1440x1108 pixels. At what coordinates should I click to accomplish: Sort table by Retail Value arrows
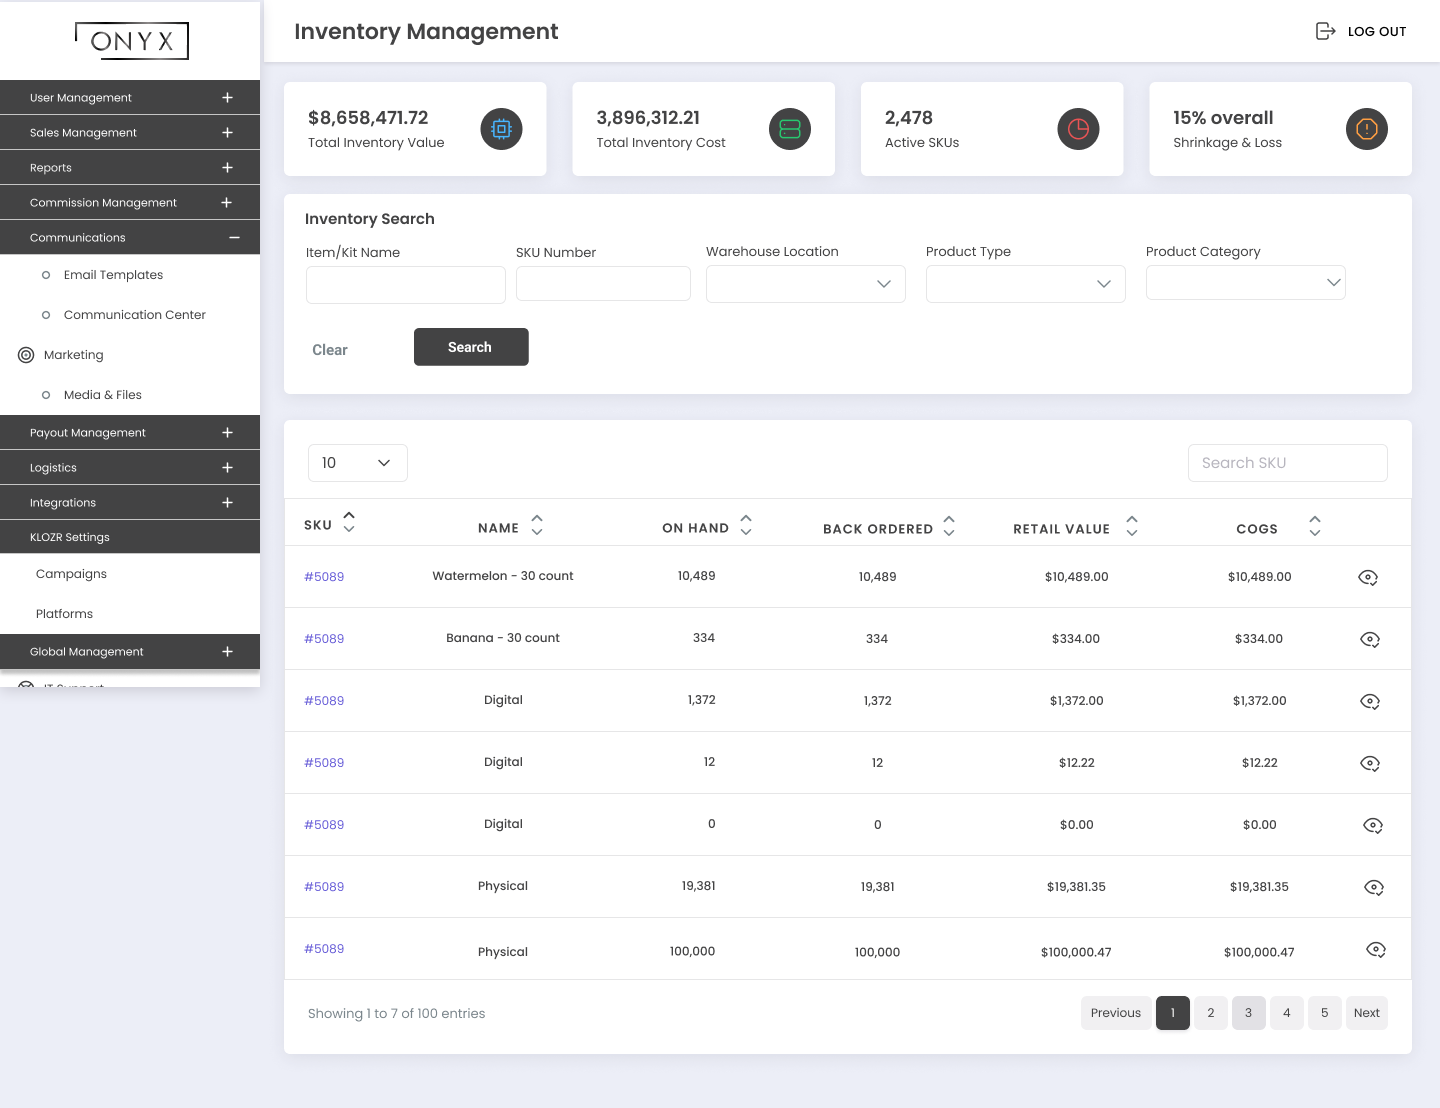click(x=1131, y=526)
